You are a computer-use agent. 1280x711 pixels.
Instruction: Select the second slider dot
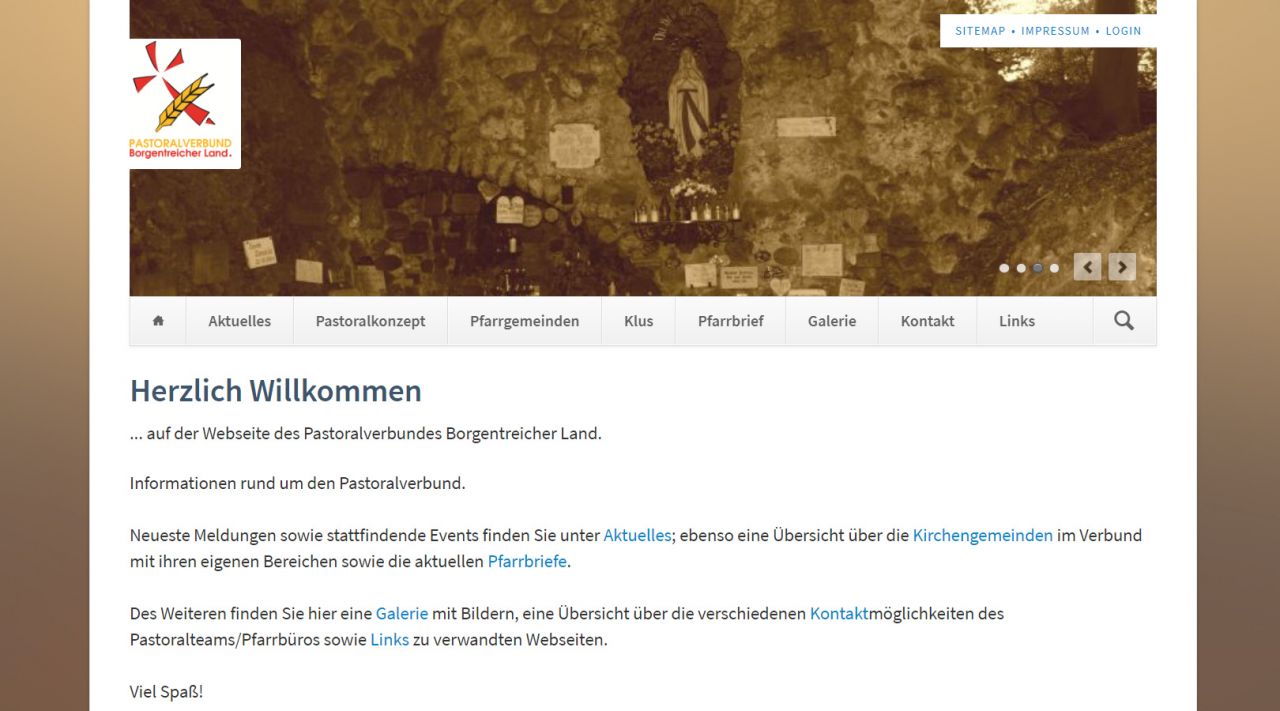click(x=1021, y=268)
